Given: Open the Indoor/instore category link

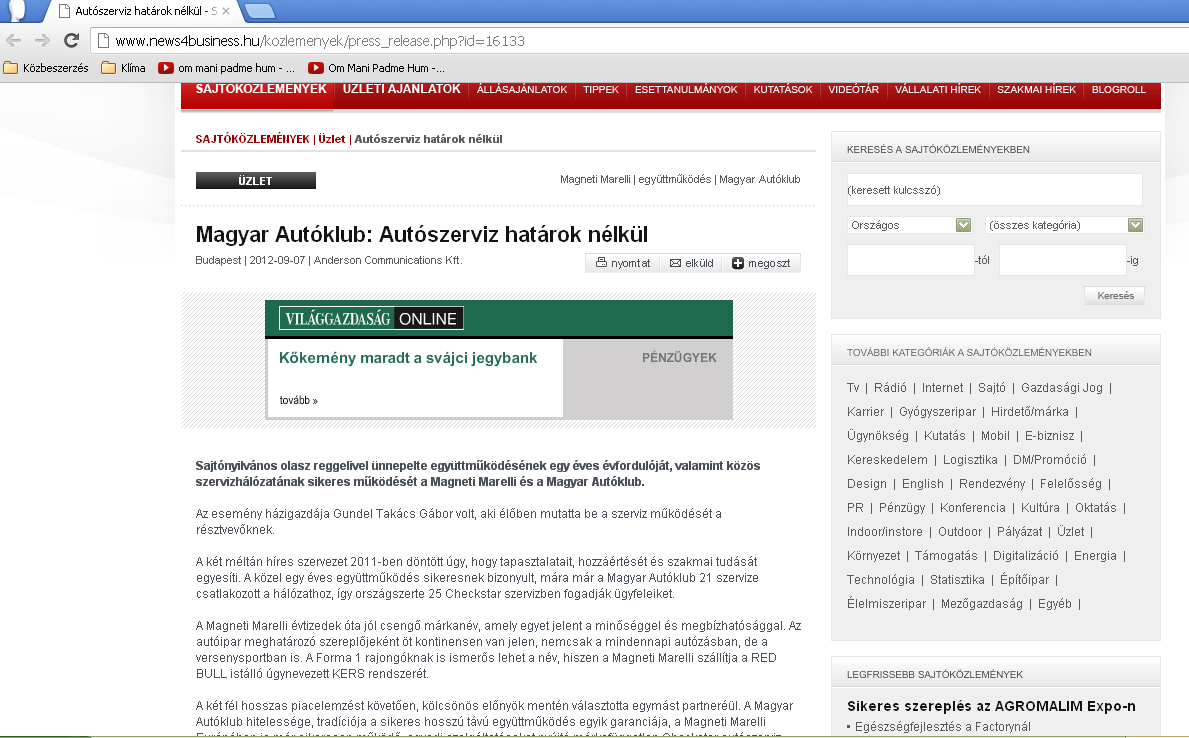Looking at the screenshot, I should point(884,532).
